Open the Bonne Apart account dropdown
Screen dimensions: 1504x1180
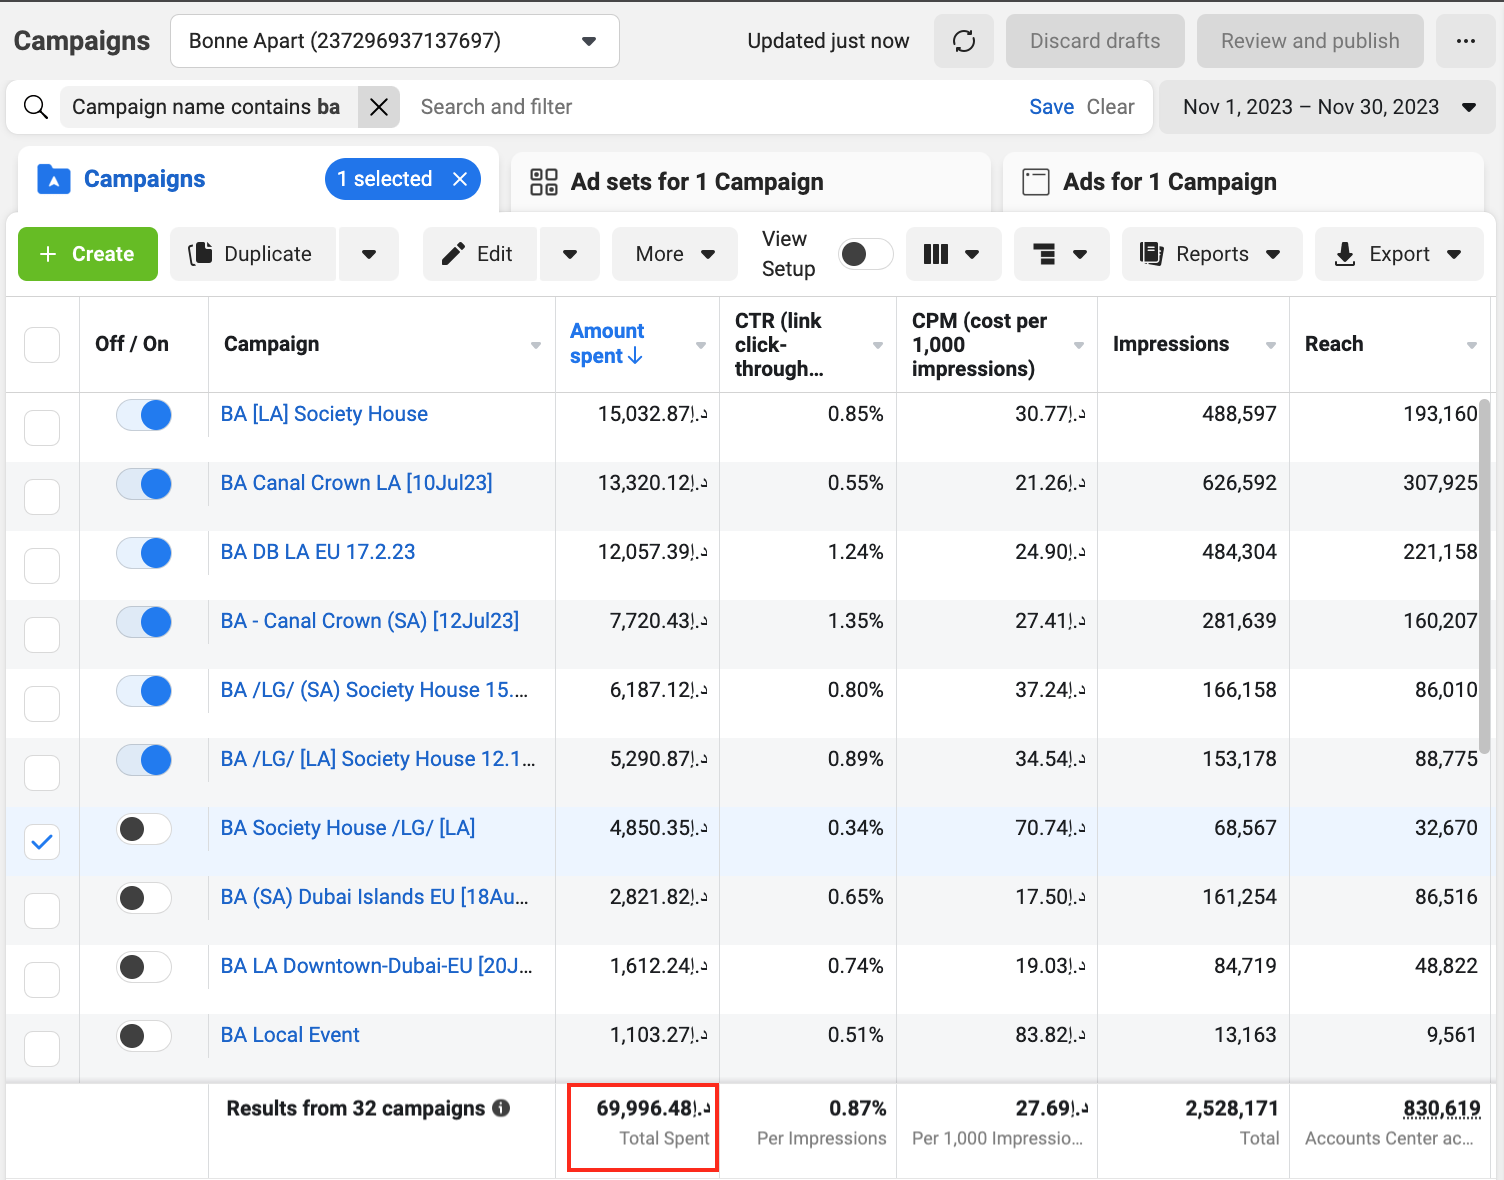[394, 41]
